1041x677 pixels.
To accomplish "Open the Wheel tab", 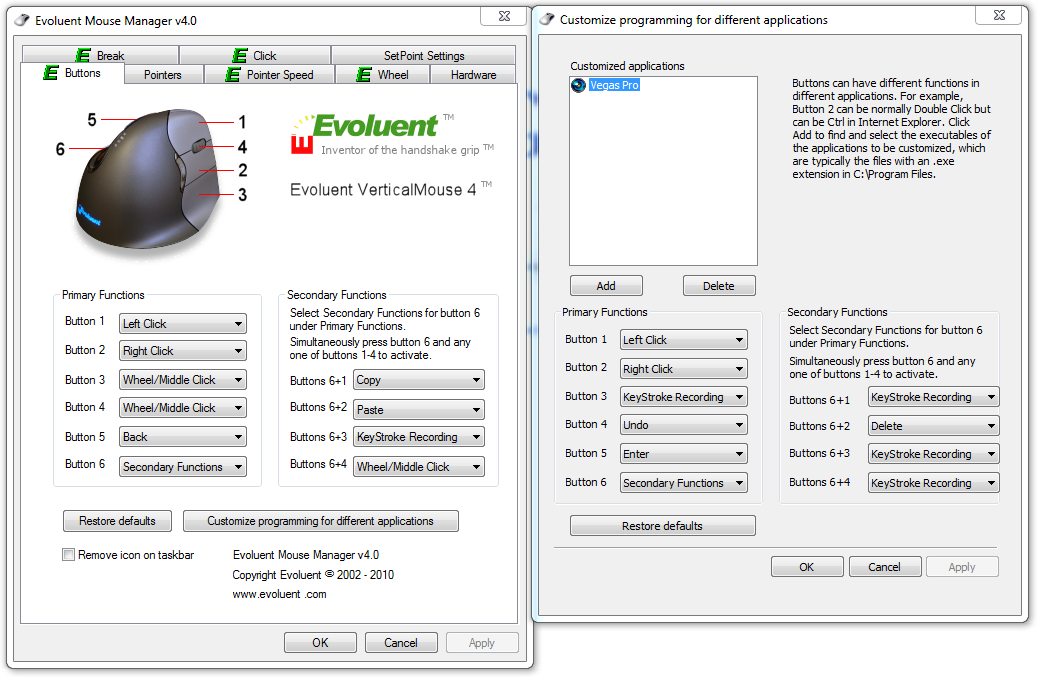I will coord(382,75).
